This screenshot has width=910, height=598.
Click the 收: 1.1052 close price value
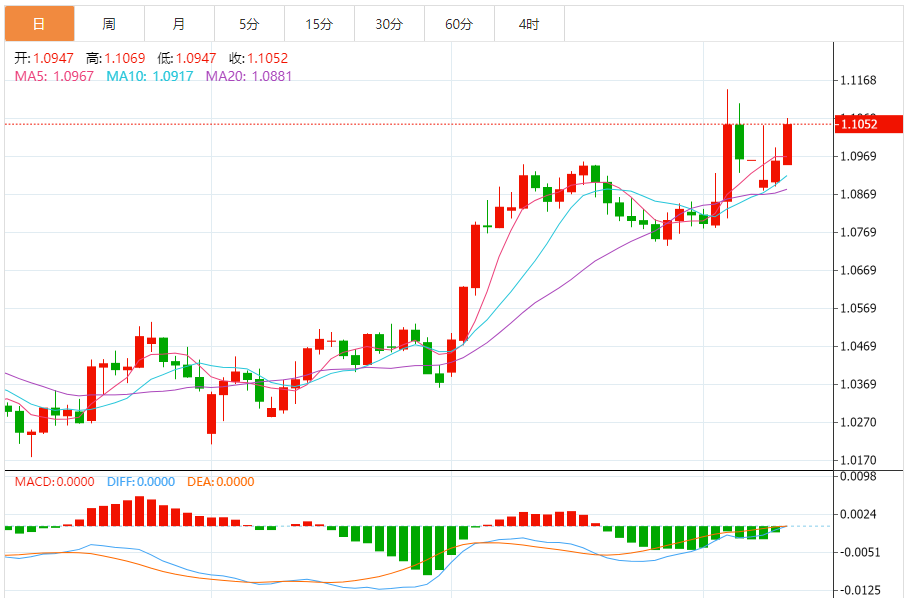[258, 58]
